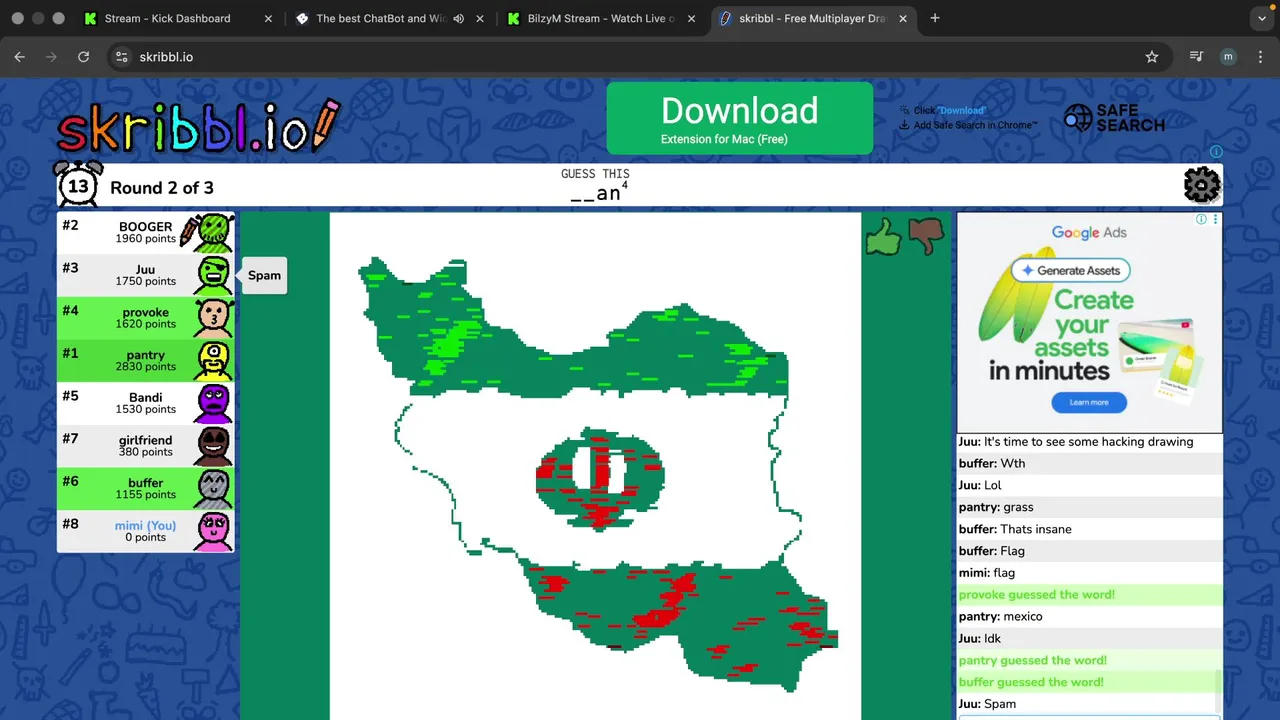Image resolution: width=1280 pixels, height=720 pixels.
Task: Open the site information icon in address bar
Action: (121, 57)
